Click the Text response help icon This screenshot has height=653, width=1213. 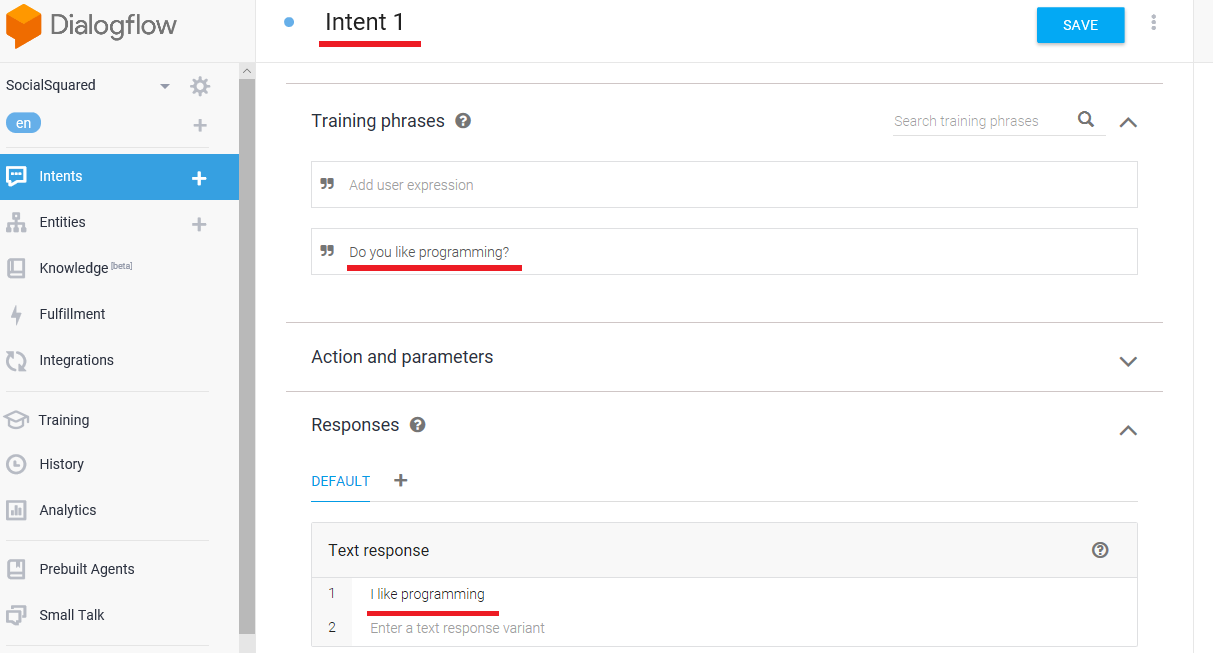coord(1100,550)
